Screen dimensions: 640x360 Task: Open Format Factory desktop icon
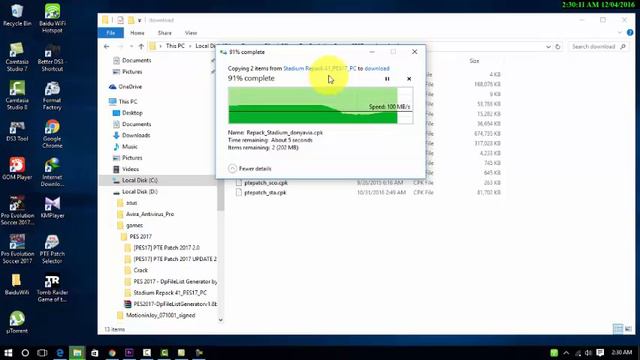point(52,95)
